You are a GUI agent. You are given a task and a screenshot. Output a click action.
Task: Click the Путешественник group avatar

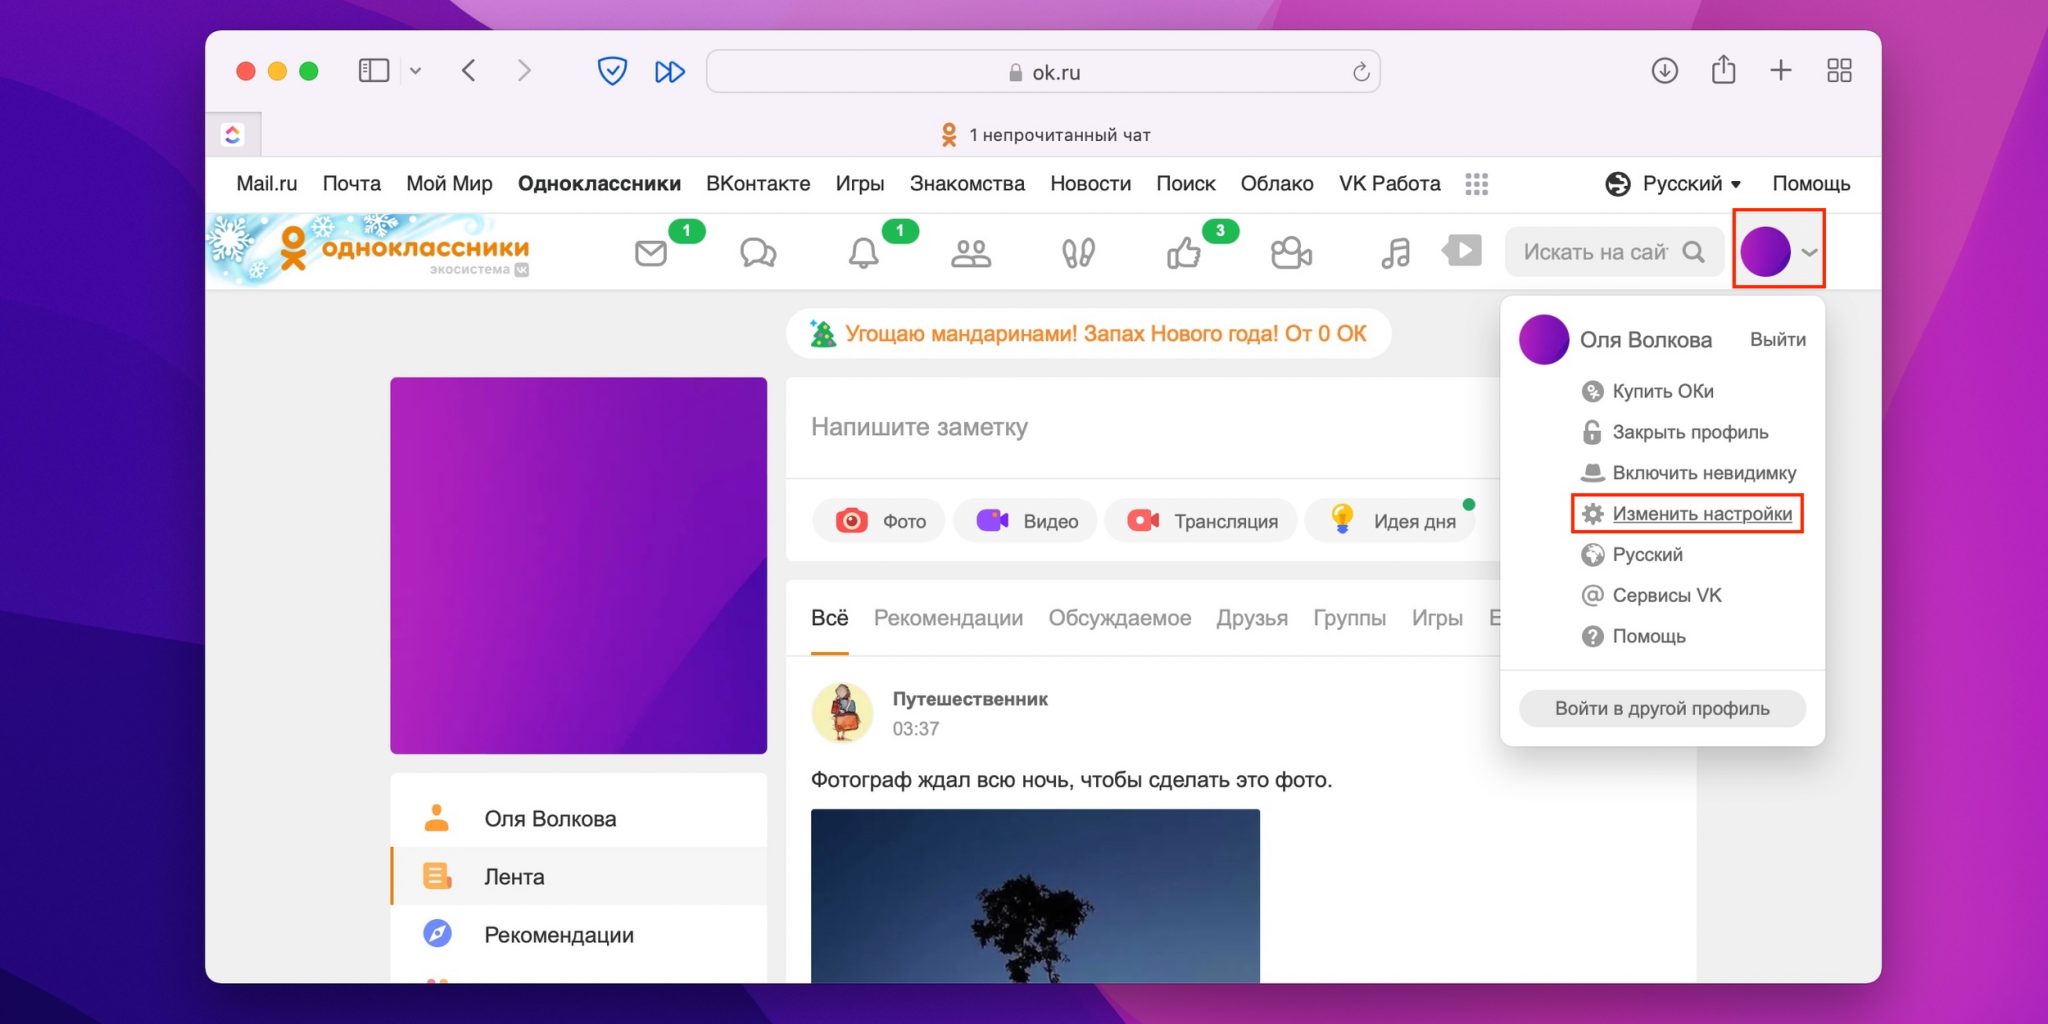click(x=842, y=713)
